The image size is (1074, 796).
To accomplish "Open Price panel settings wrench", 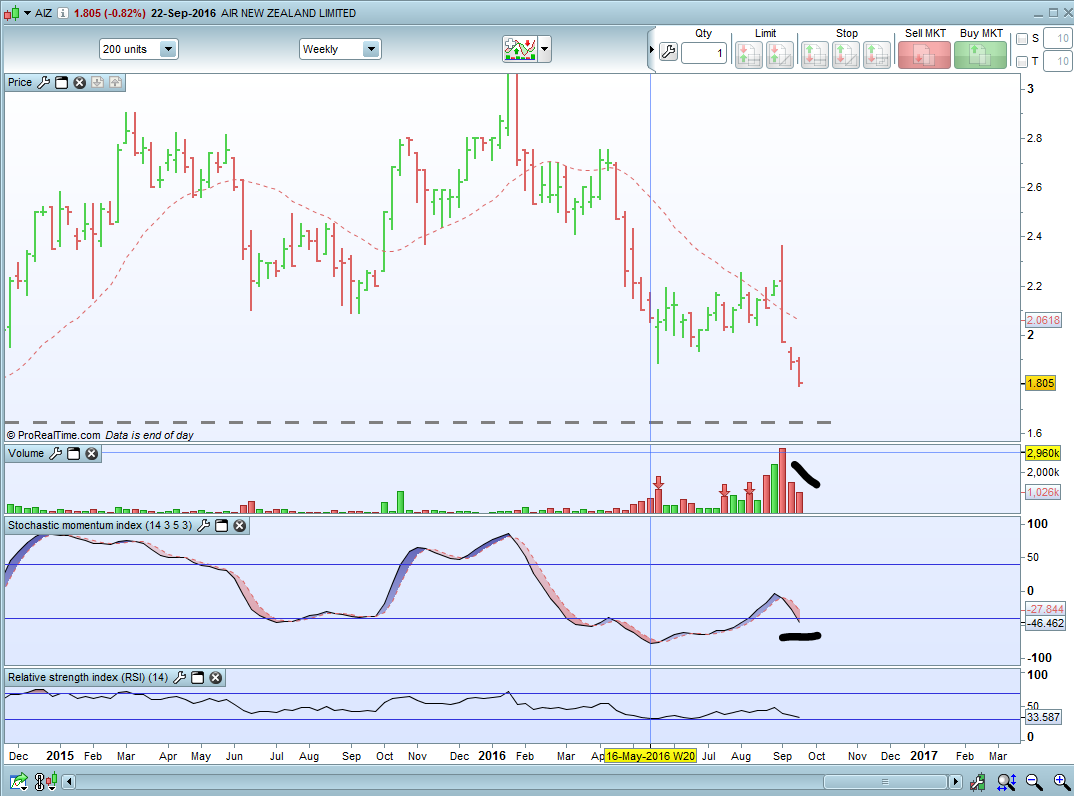I will point(43,82).
